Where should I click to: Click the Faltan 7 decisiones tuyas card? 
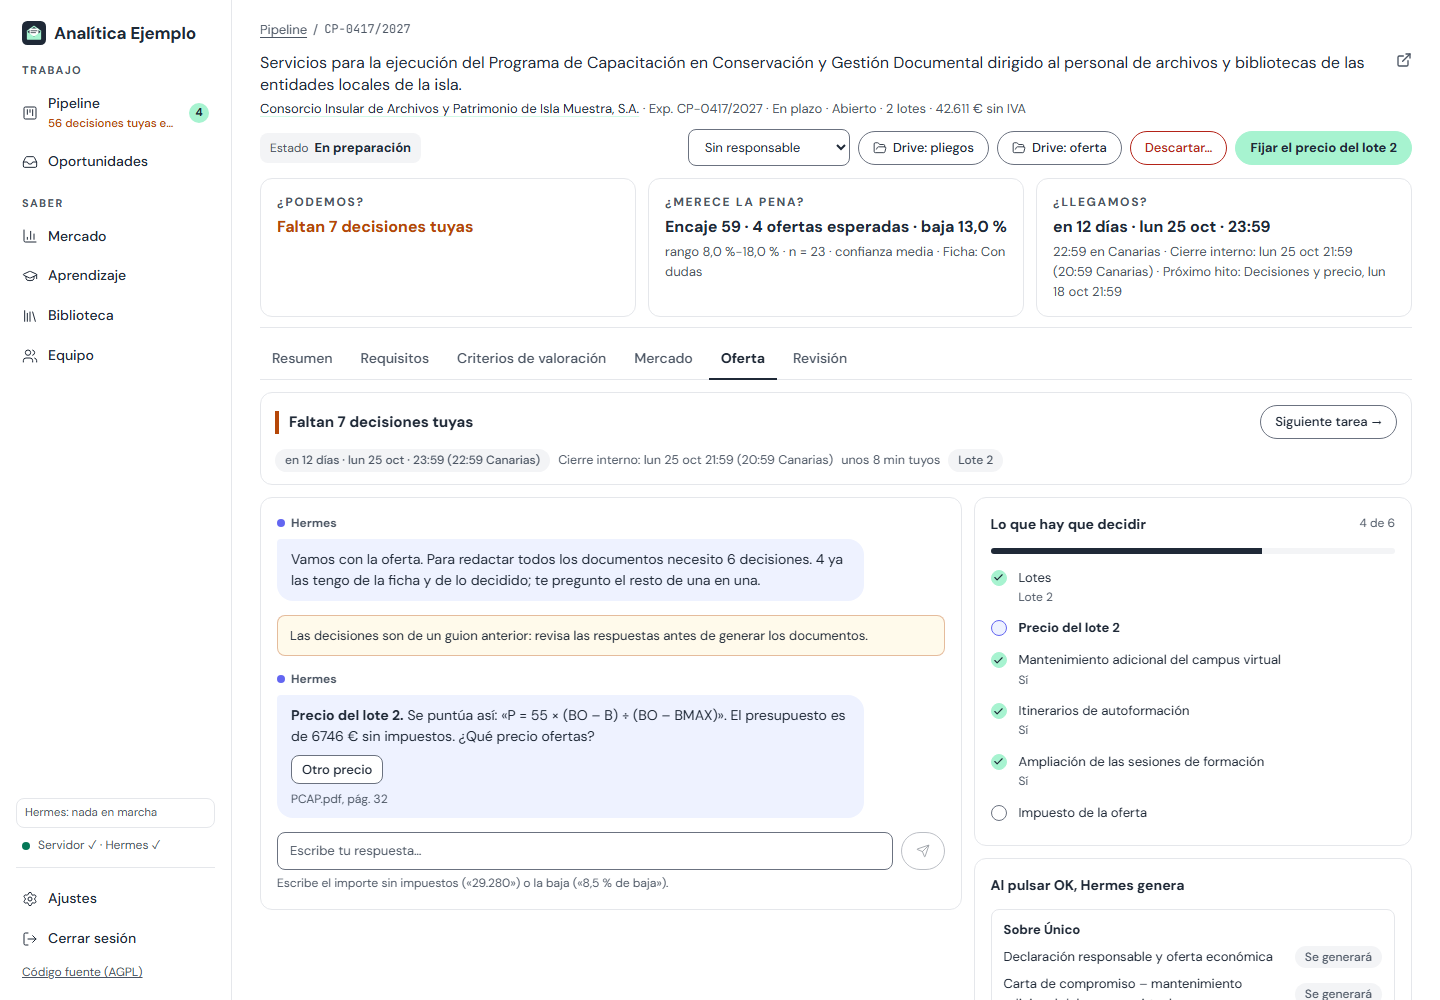click(x=448, y=247)
